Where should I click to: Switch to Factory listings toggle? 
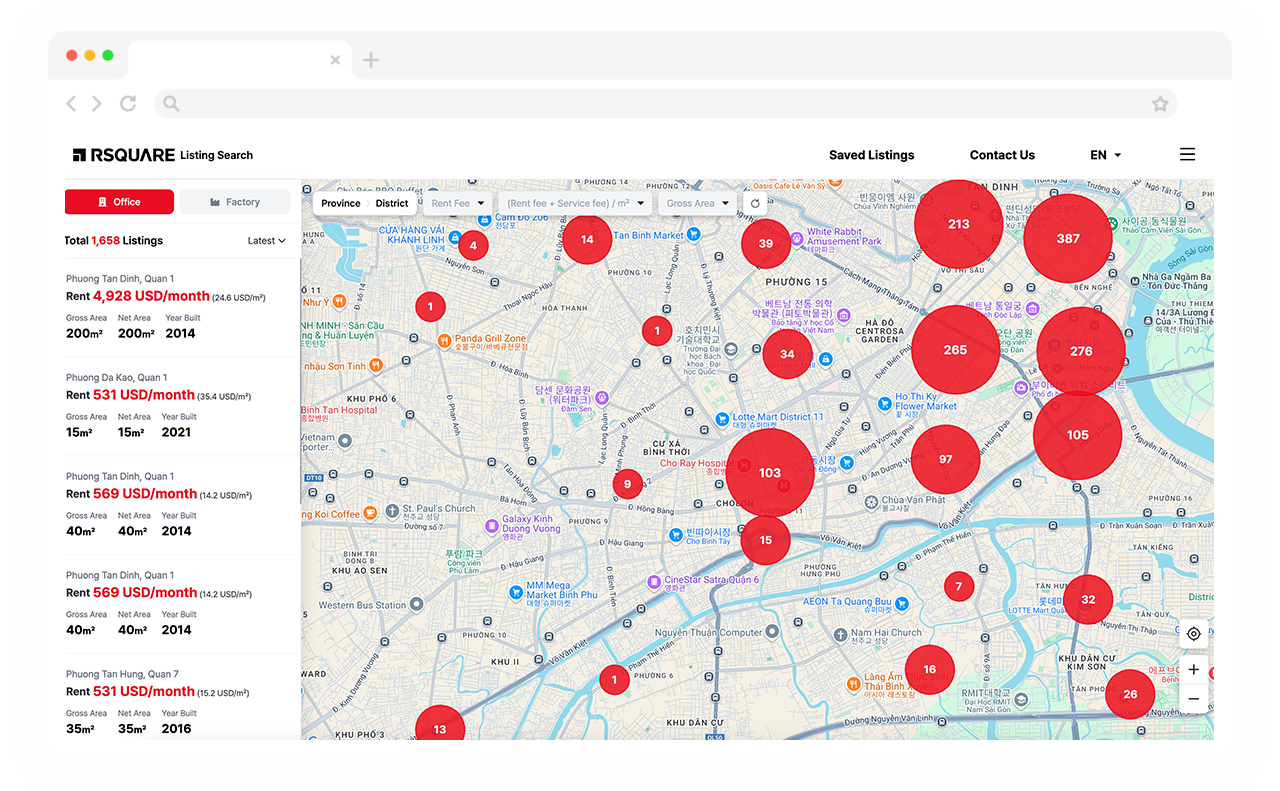pos(235,202)
